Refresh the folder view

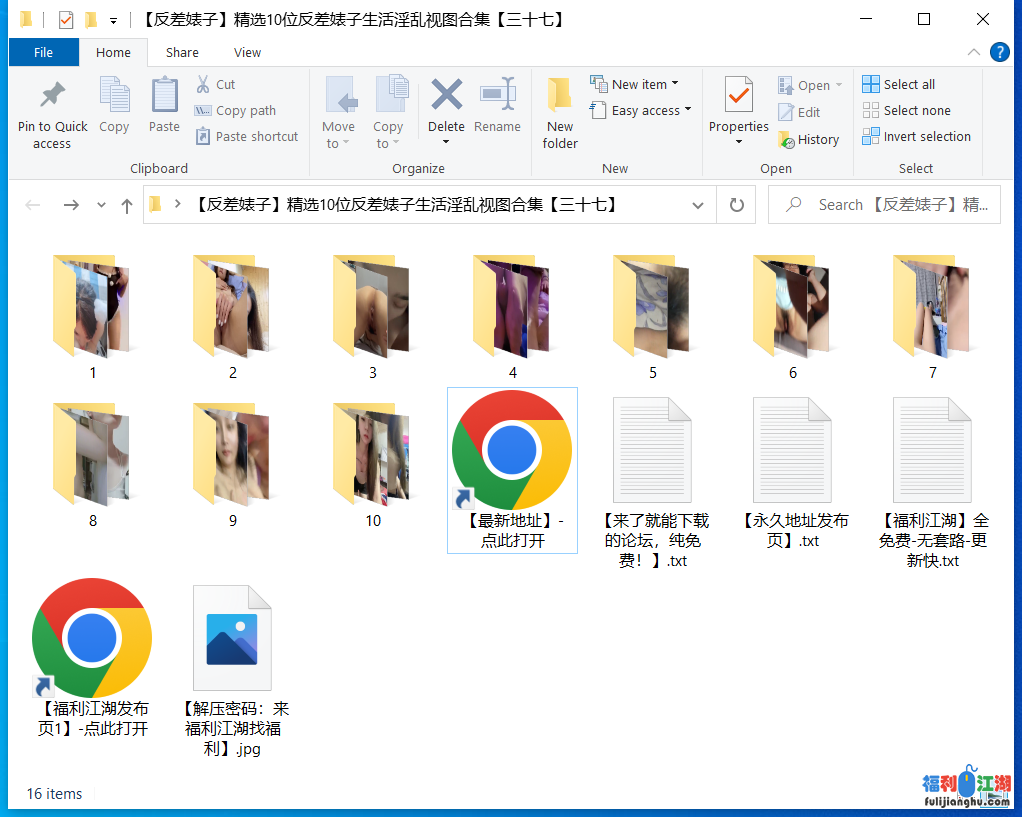point(737,204)
